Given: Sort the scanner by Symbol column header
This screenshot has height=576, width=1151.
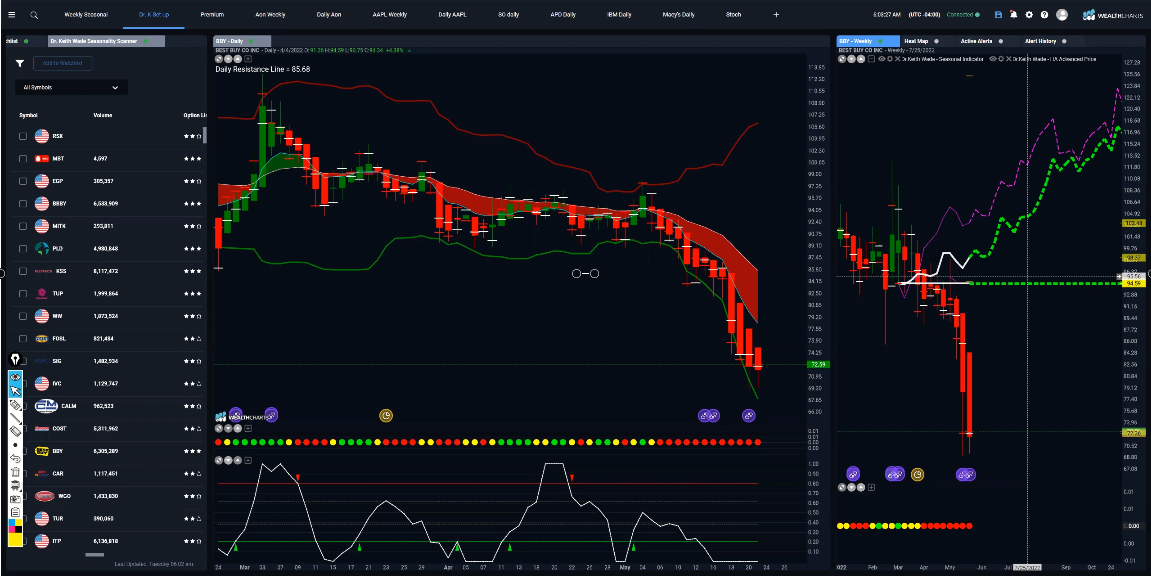Looking at the screenshot, I should click(x=29, y=115).
